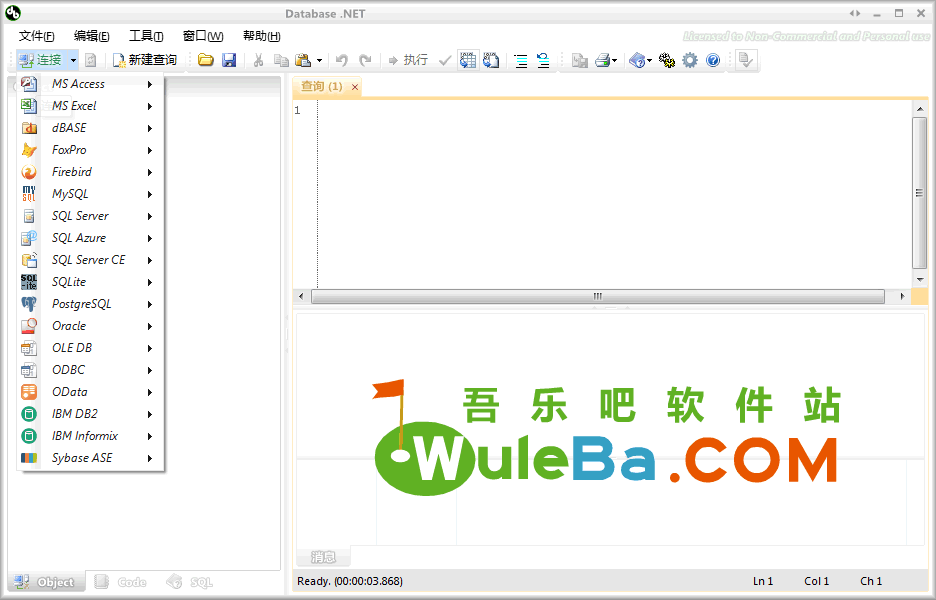Choose MS Excel from the connect menu
The width and height of the screenshot is (936, 600).
[x=91, y=106]
